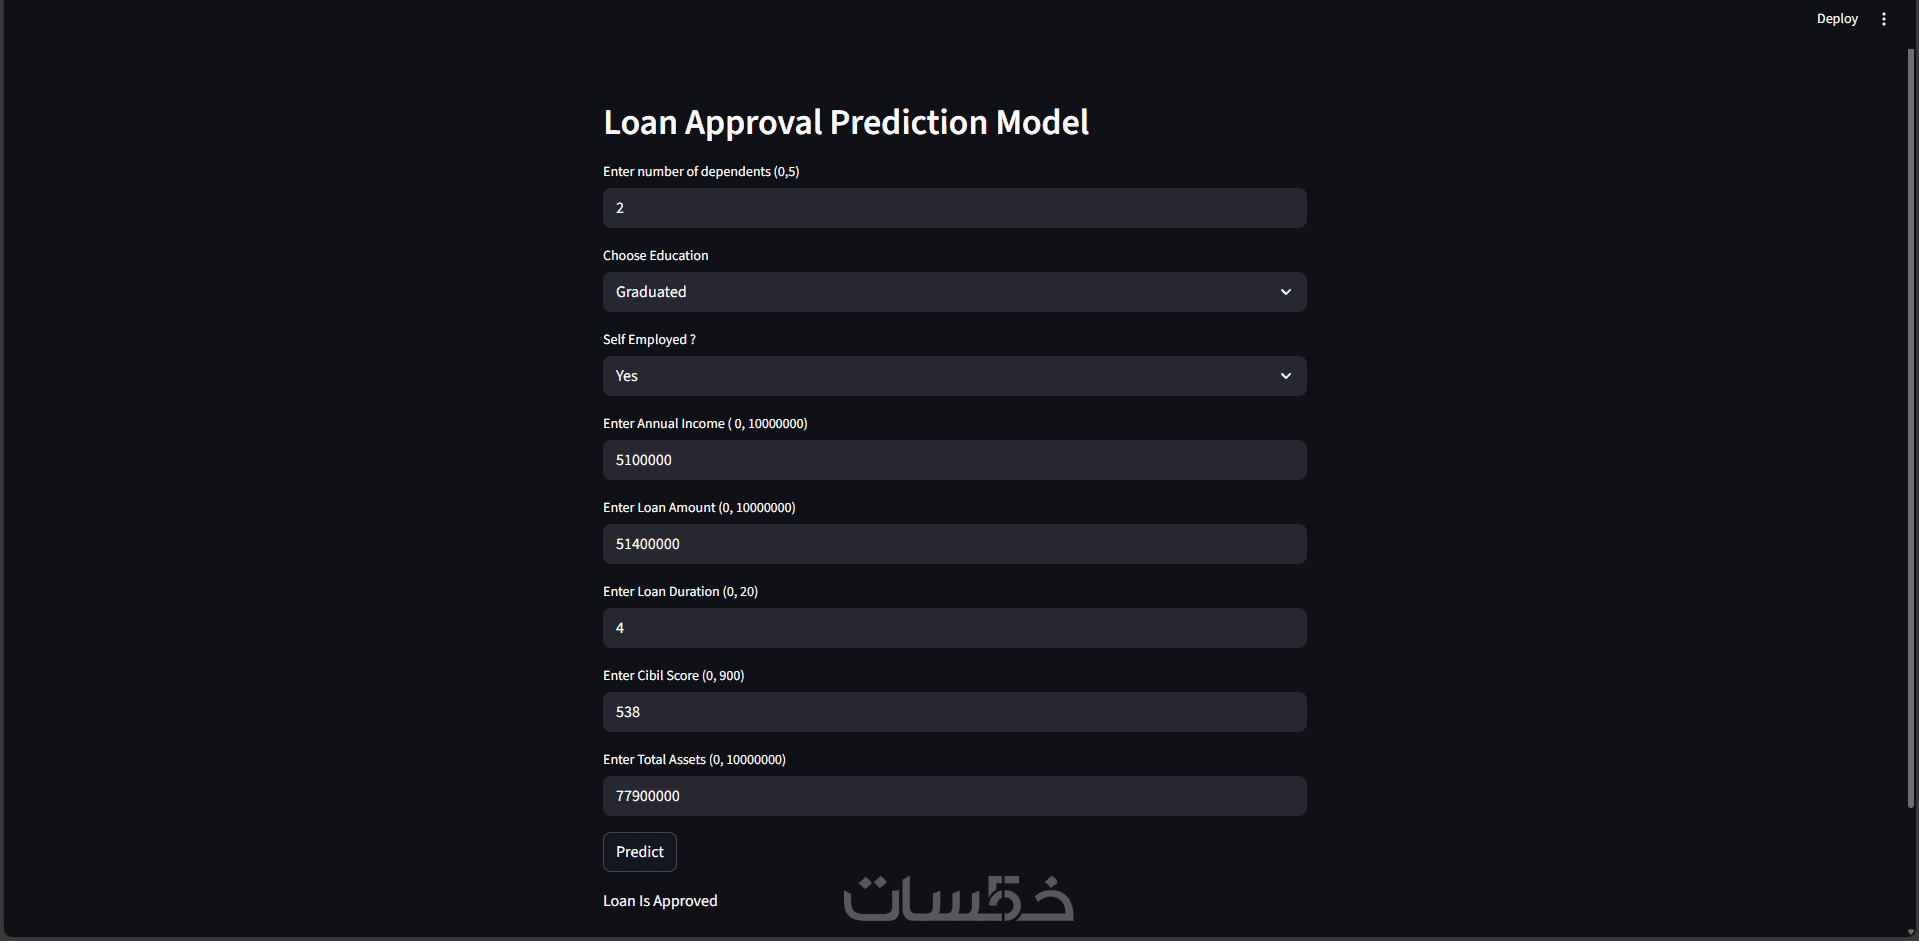1919x941 pixels.
Task: Select the Loan Duration input box
Action: (954, 628)
